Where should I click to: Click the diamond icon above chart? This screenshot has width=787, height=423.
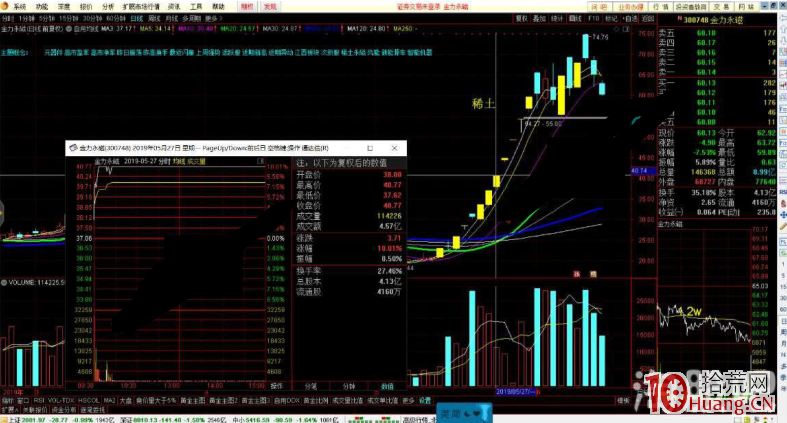coord(617,29)
